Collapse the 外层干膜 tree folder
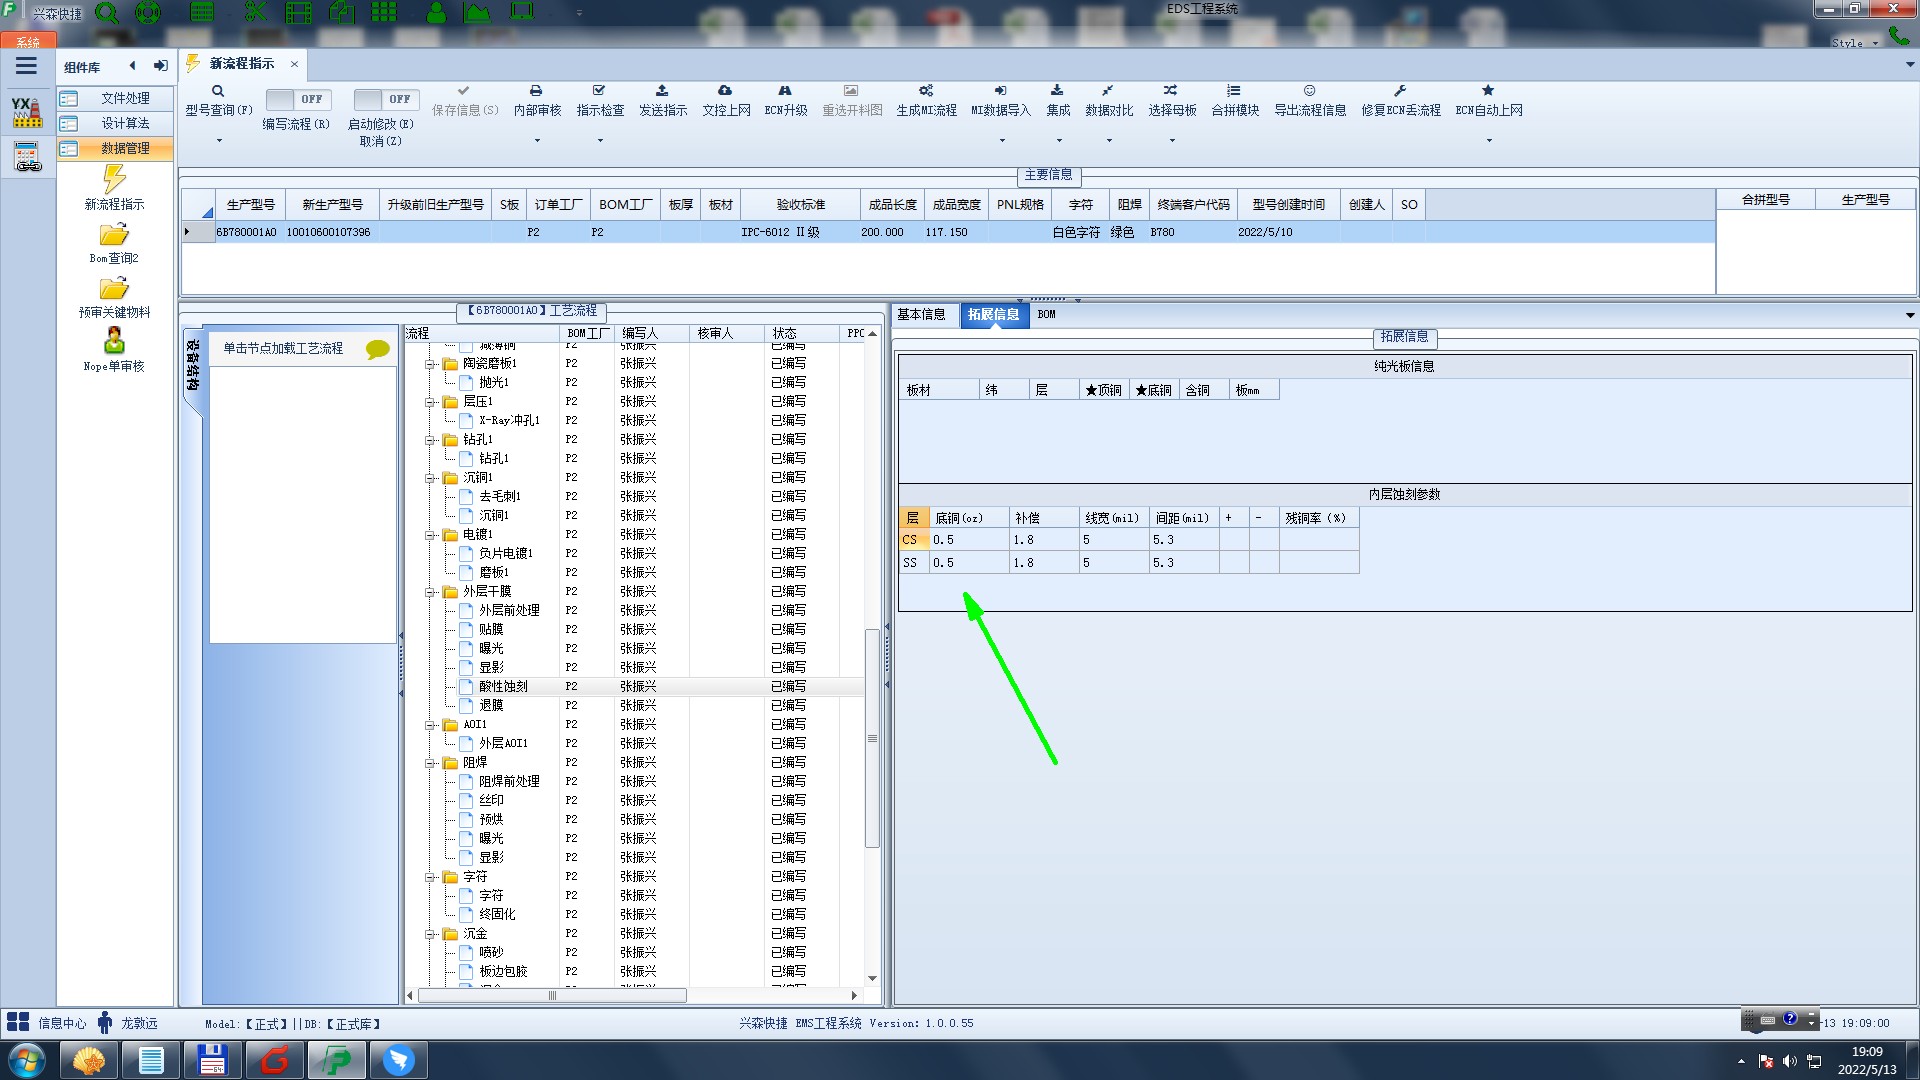This screenshot has height=1080, width=1920. tap(431, 592)
